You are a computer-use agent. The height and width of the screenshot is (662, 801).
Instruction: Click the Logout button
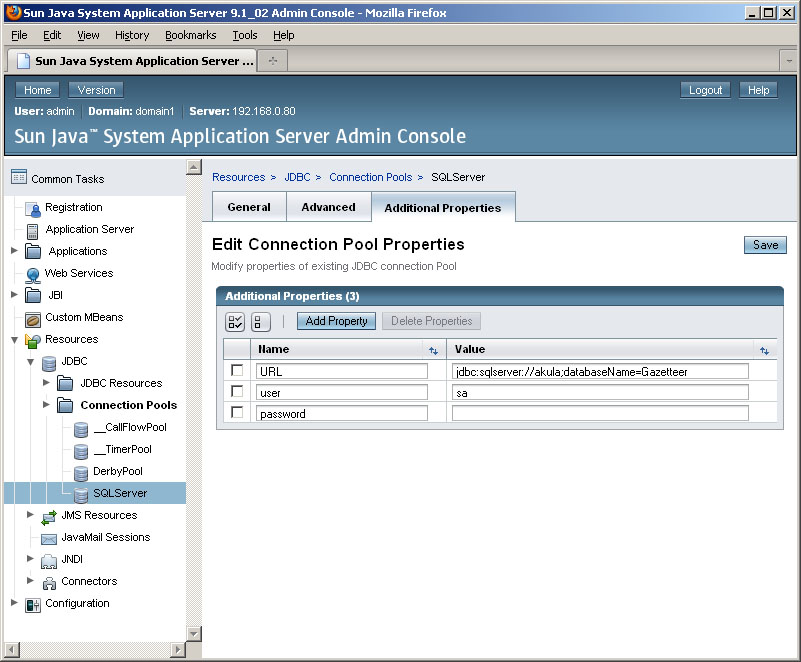click(705, 90)
